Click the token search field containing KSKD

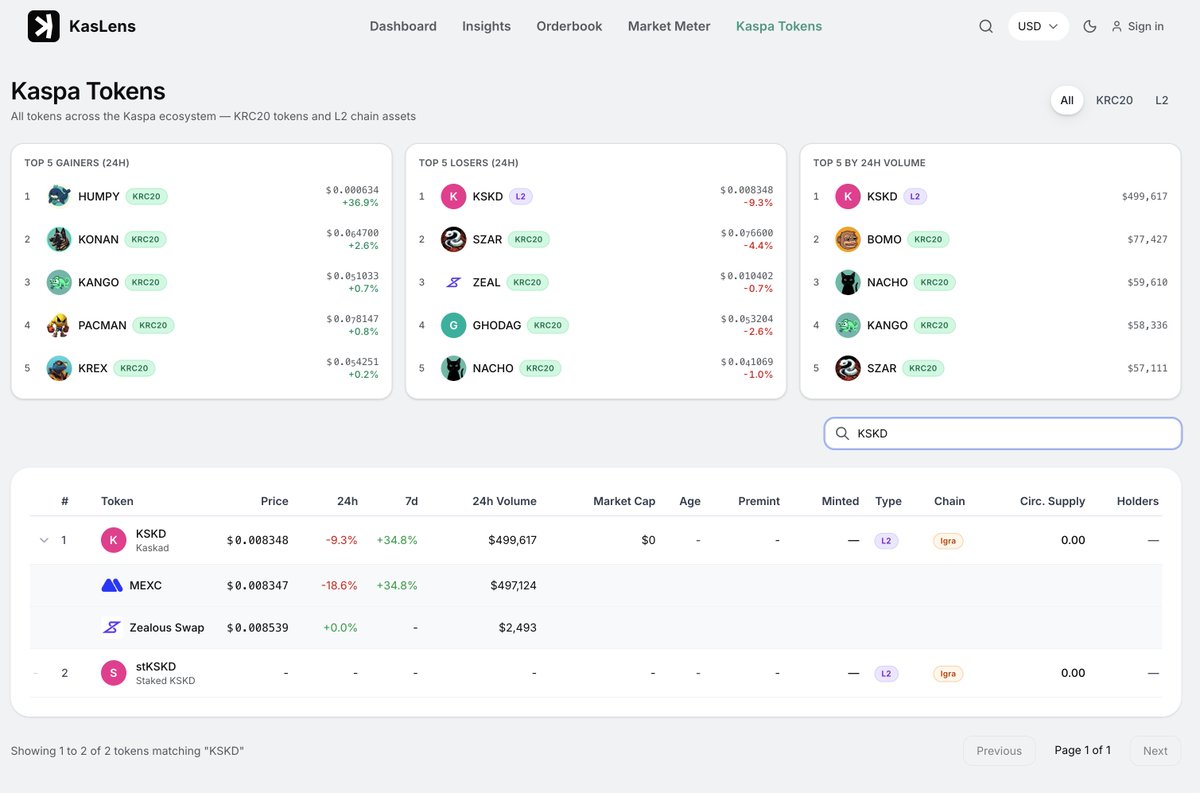1003,433
